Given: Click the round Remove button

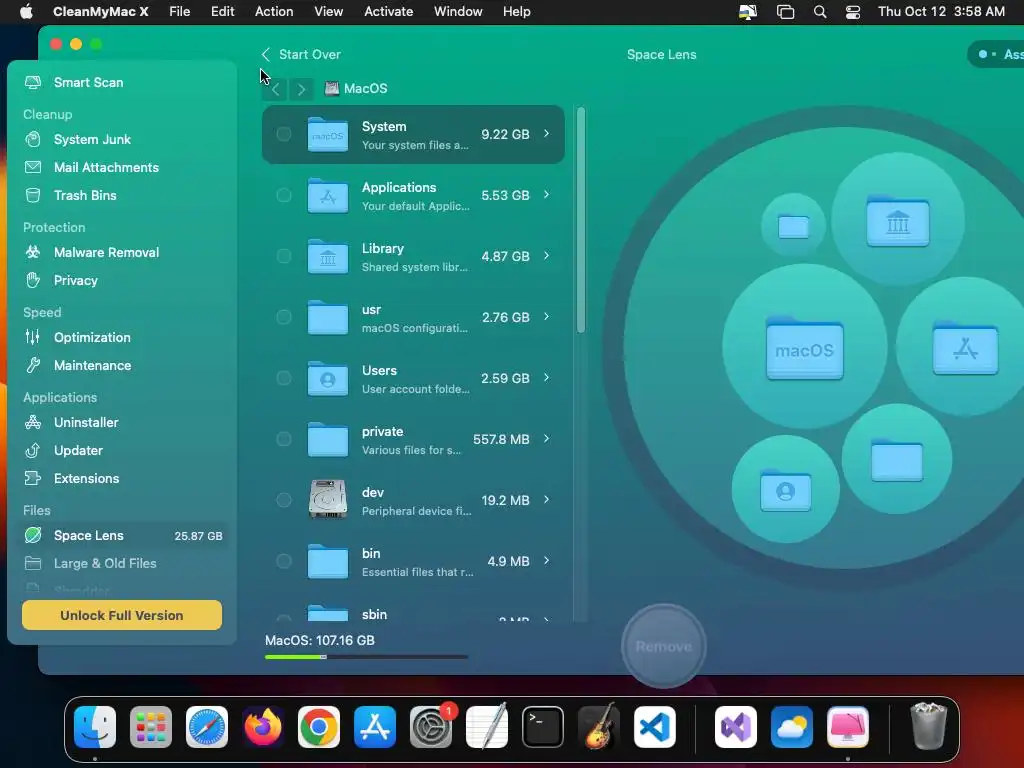Looking at the screenshot, I should tap(664, 646).
